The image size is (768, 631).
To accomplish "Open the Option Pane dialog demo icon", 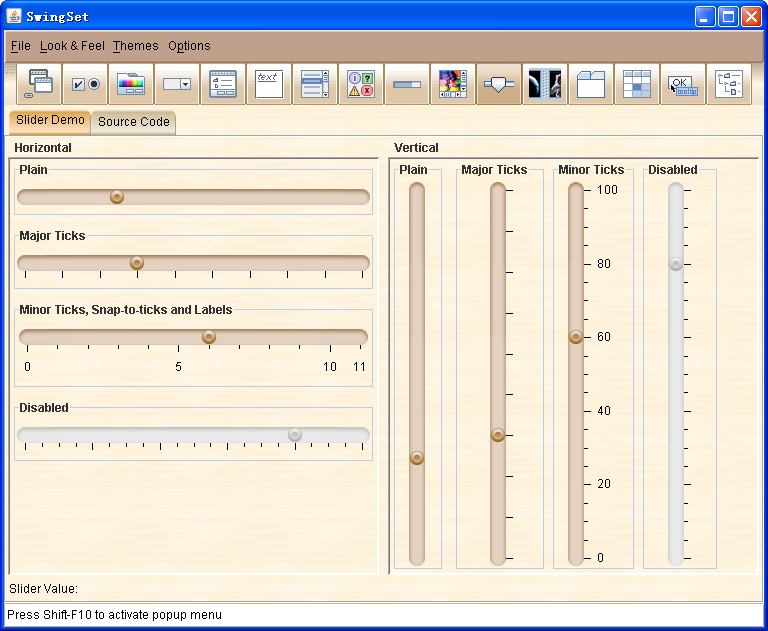I will tap(361, 84).
